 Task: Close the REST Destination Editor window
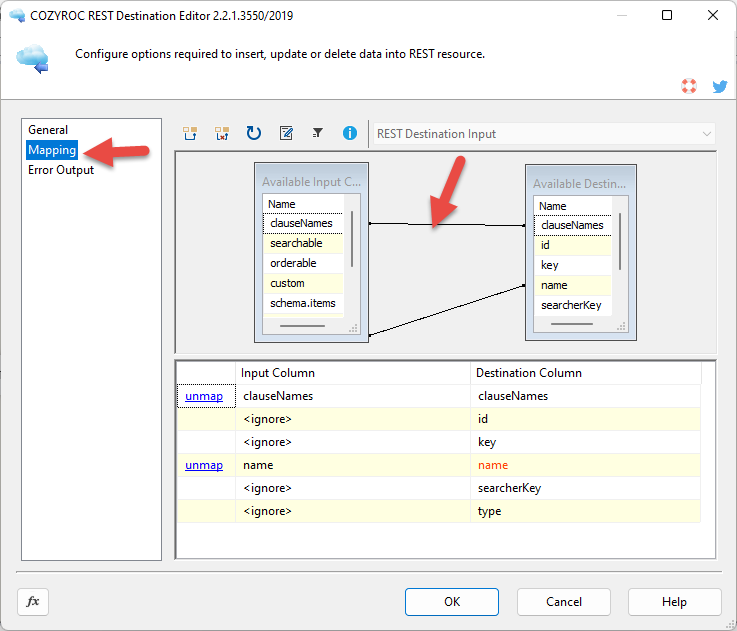[x=713, y=16]
